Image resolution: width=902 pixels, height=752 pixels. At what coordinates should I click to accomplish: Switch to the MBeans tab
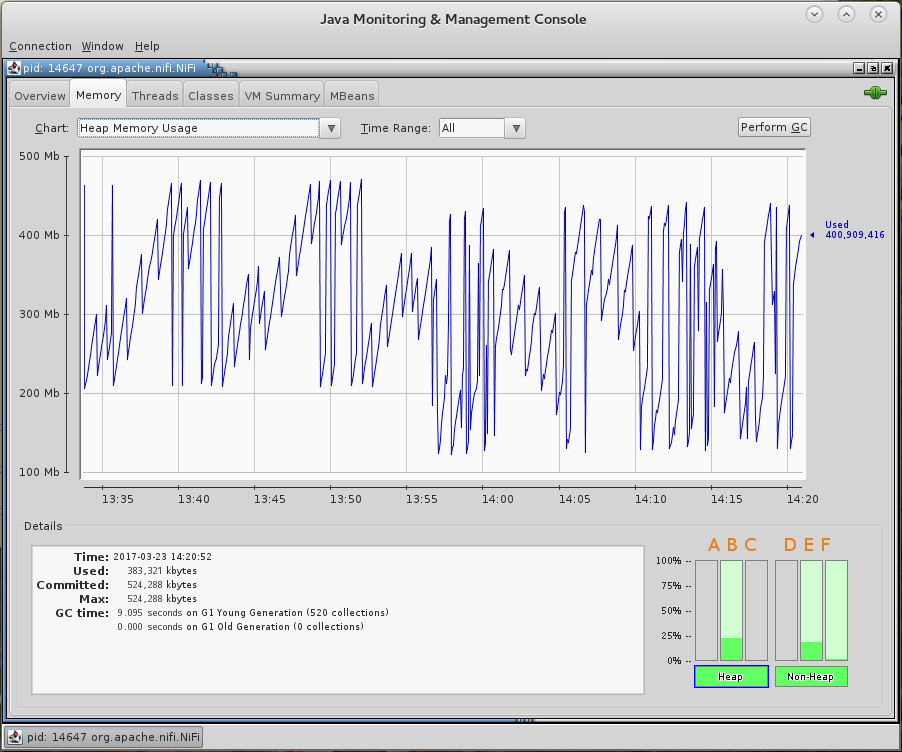click(x=352, y=96)
